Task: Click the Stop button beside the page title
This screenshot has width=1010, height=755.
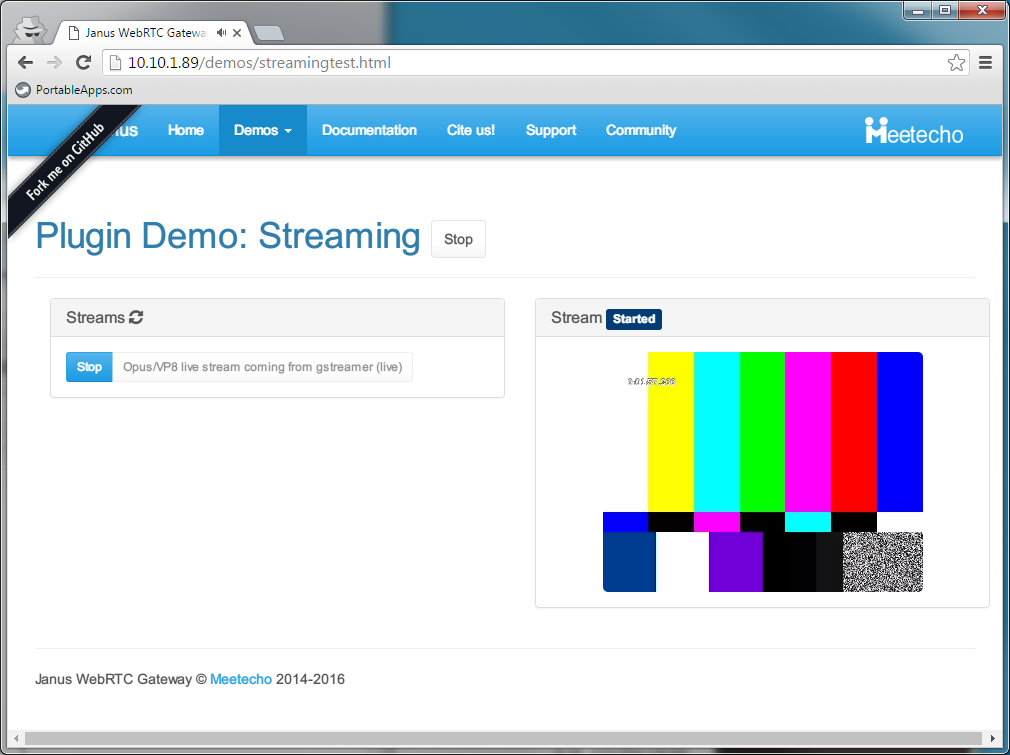Action: click(458, 239)
